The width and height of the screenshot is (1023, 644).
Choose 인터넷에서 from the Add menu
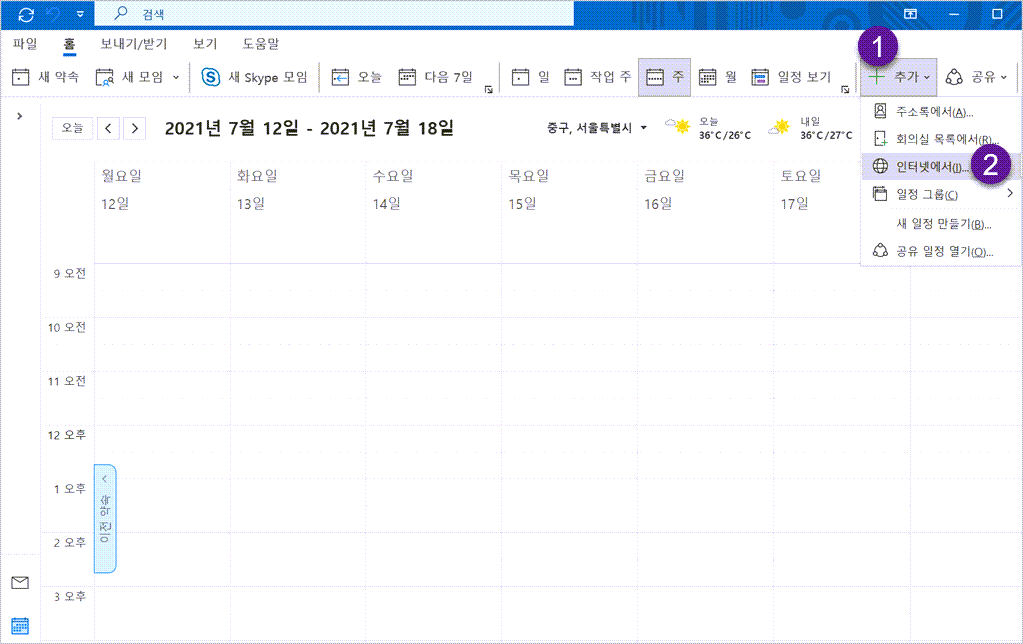pos(925,166)
